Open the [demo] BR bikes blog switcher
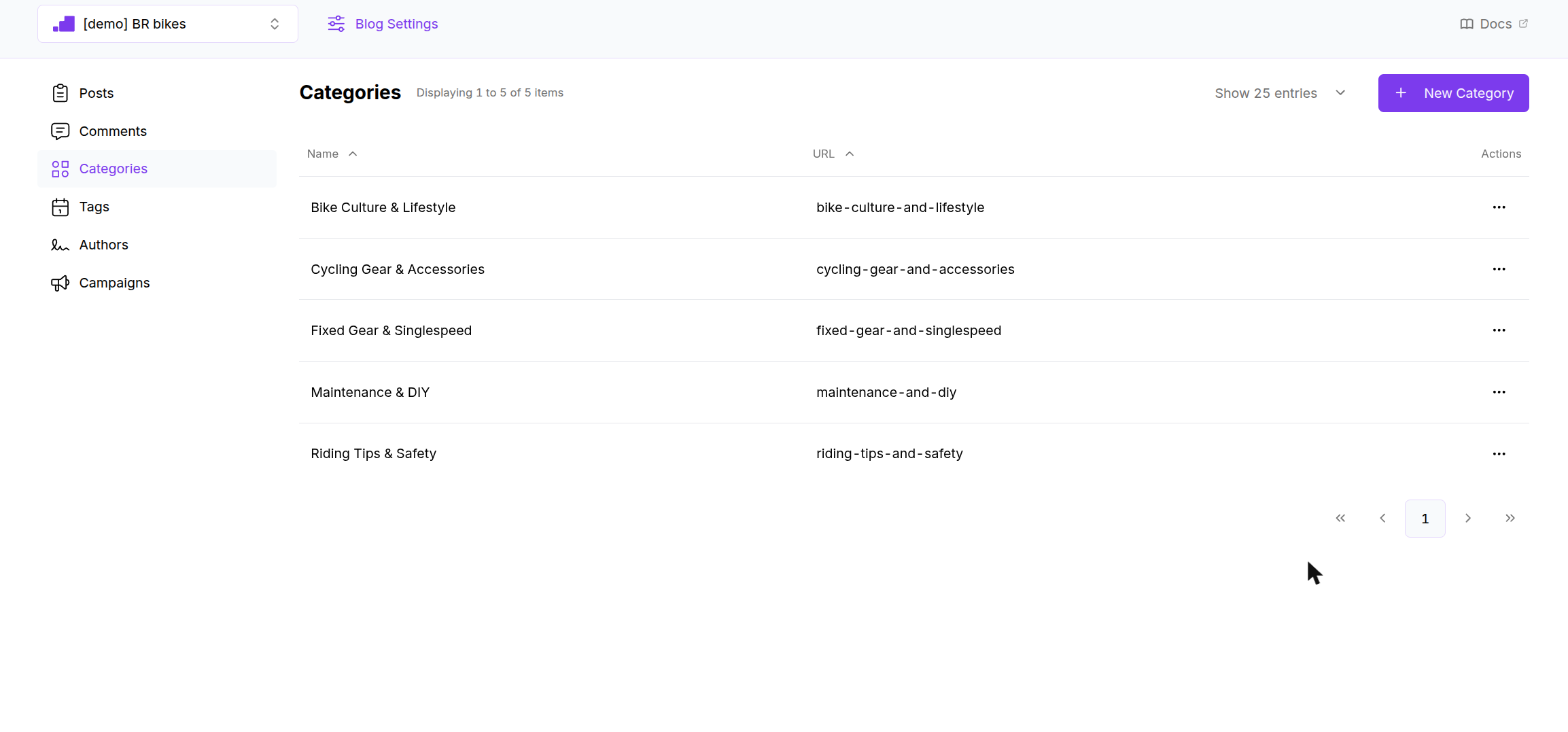1568x732 pixels. 168,24
